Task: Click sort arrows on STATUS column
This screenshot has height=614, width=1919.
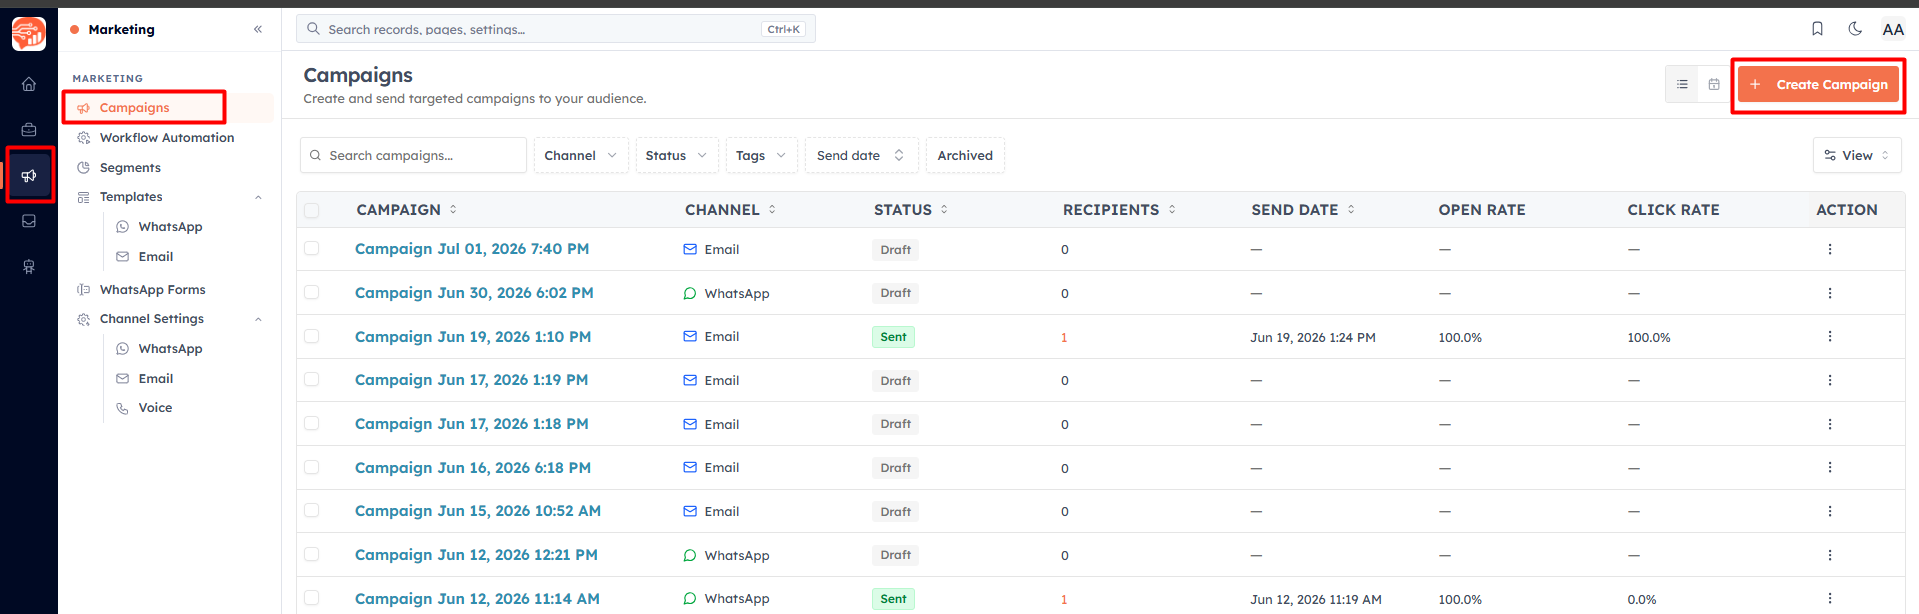Action: pyautogui.click(x=944, y=209)
